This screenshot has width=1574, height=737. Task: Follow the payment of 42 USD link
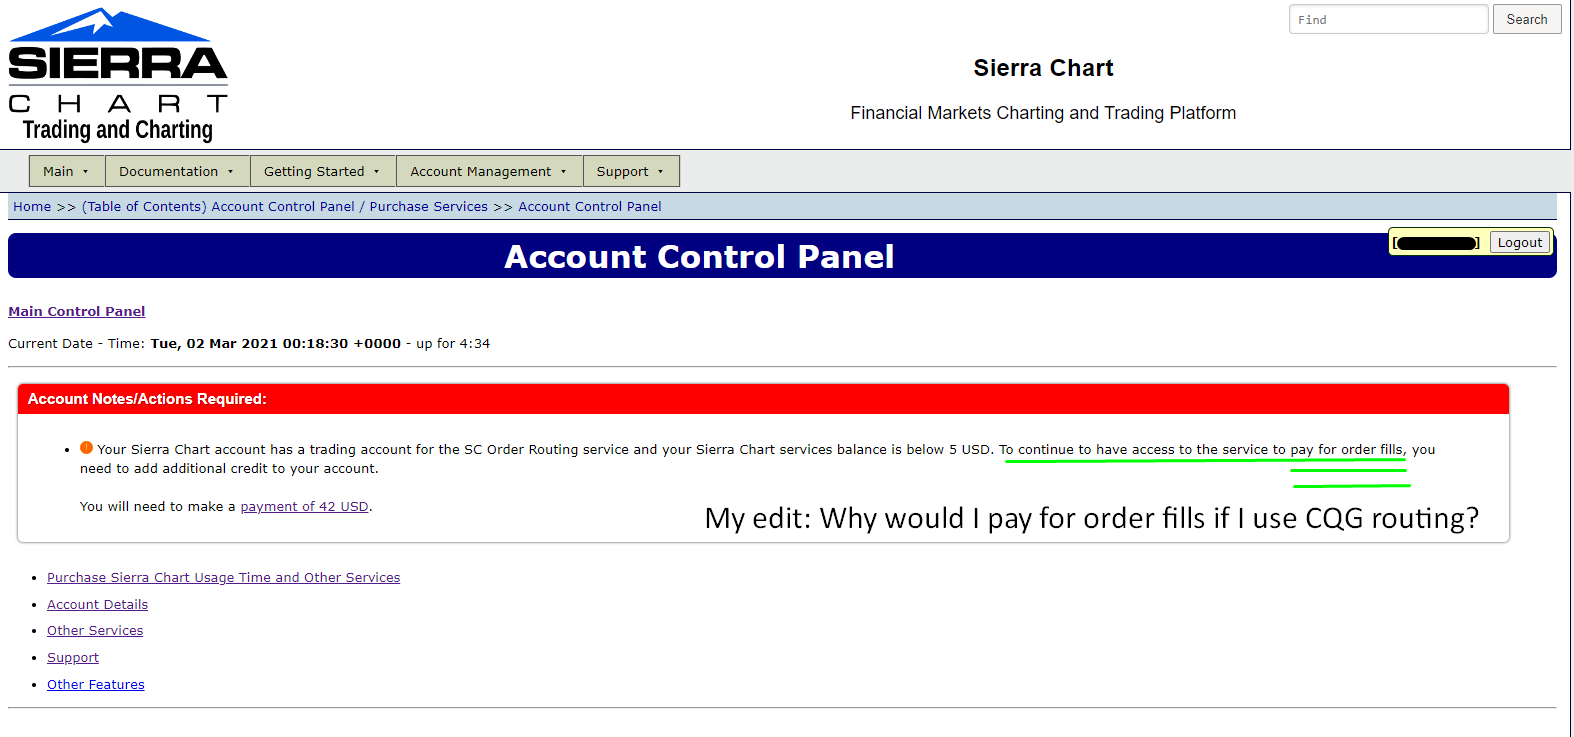(x=304, y=506)
